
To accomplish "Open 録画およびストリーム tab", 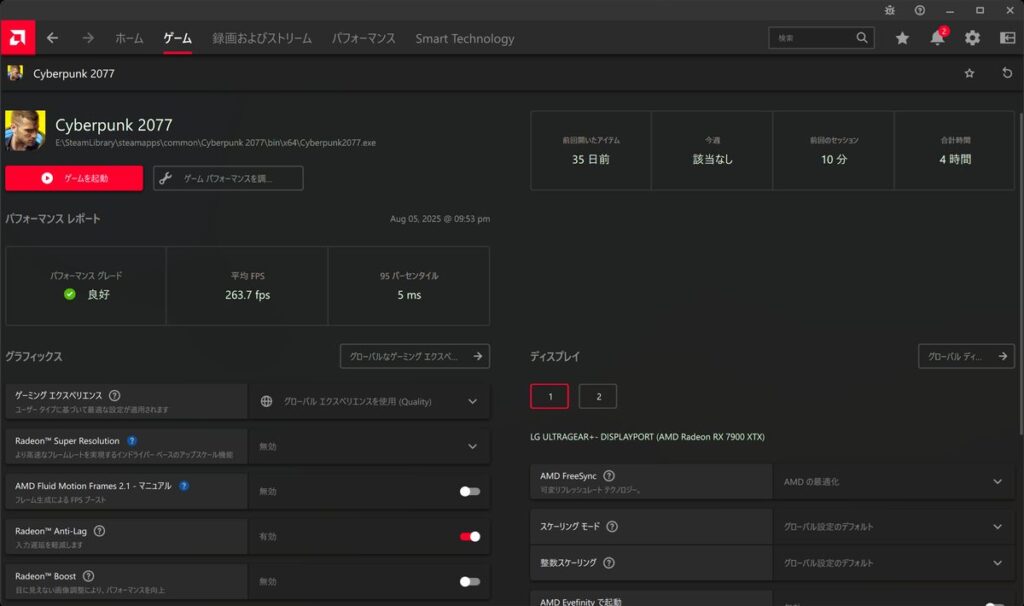I will point(262,39).
